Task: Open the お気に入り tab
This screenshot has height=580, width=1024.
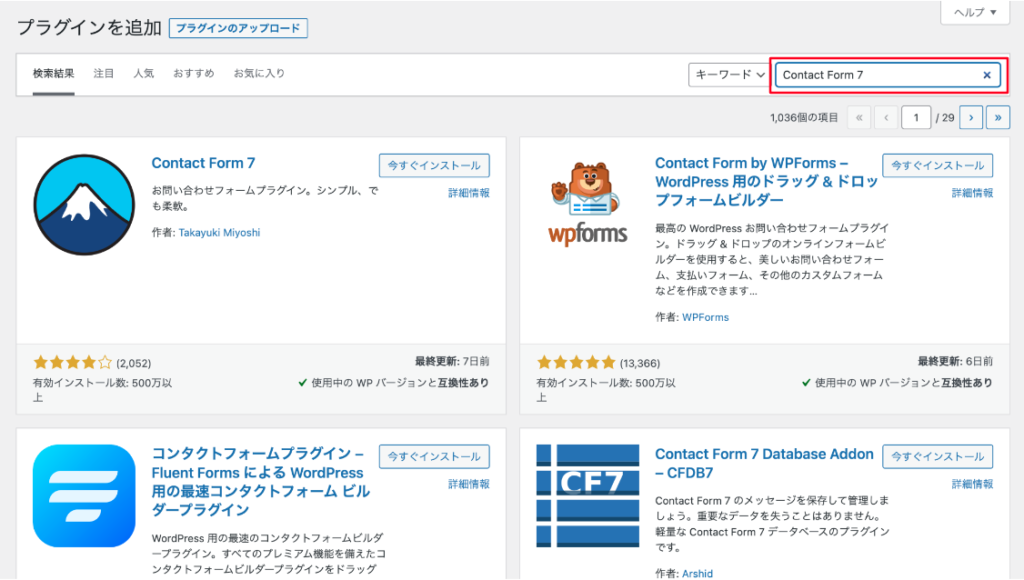Action: click(x=259, y=74)
